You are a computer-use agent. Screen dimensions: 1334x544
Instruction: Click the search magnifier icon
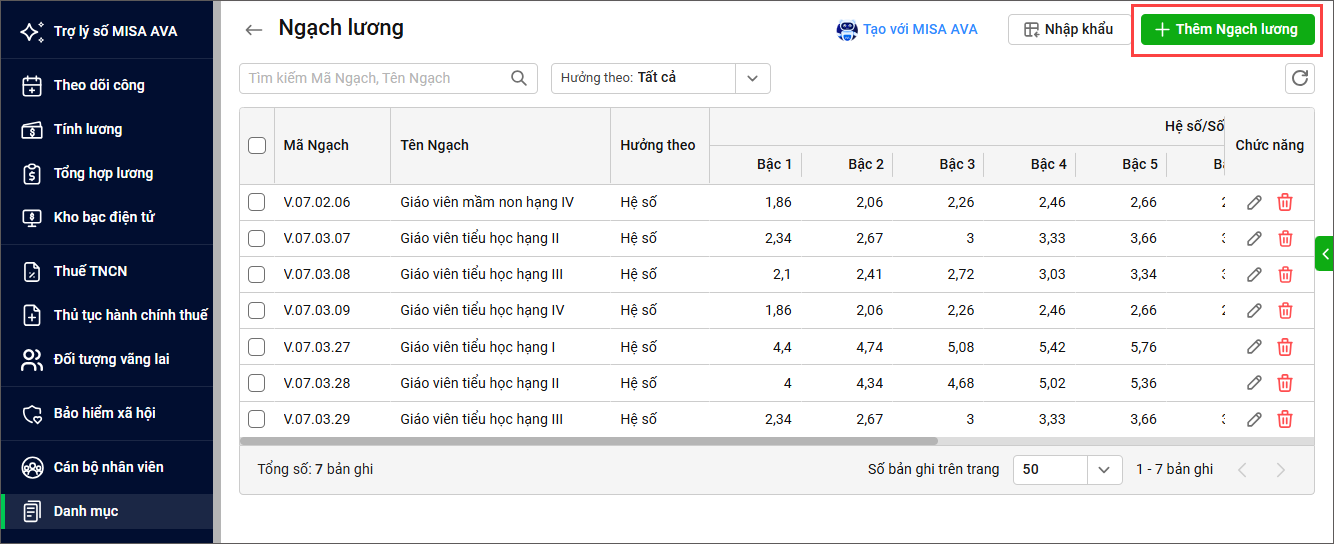pyautogui.click(x=518, y=78)
